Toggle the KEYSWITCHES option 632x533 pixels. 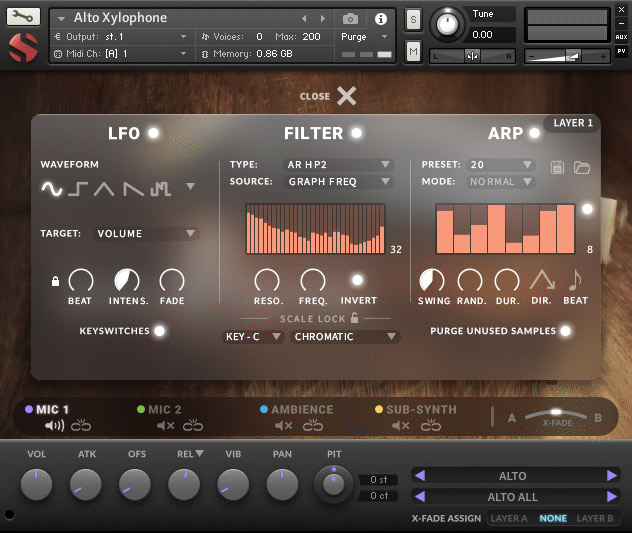click(160, 331)
